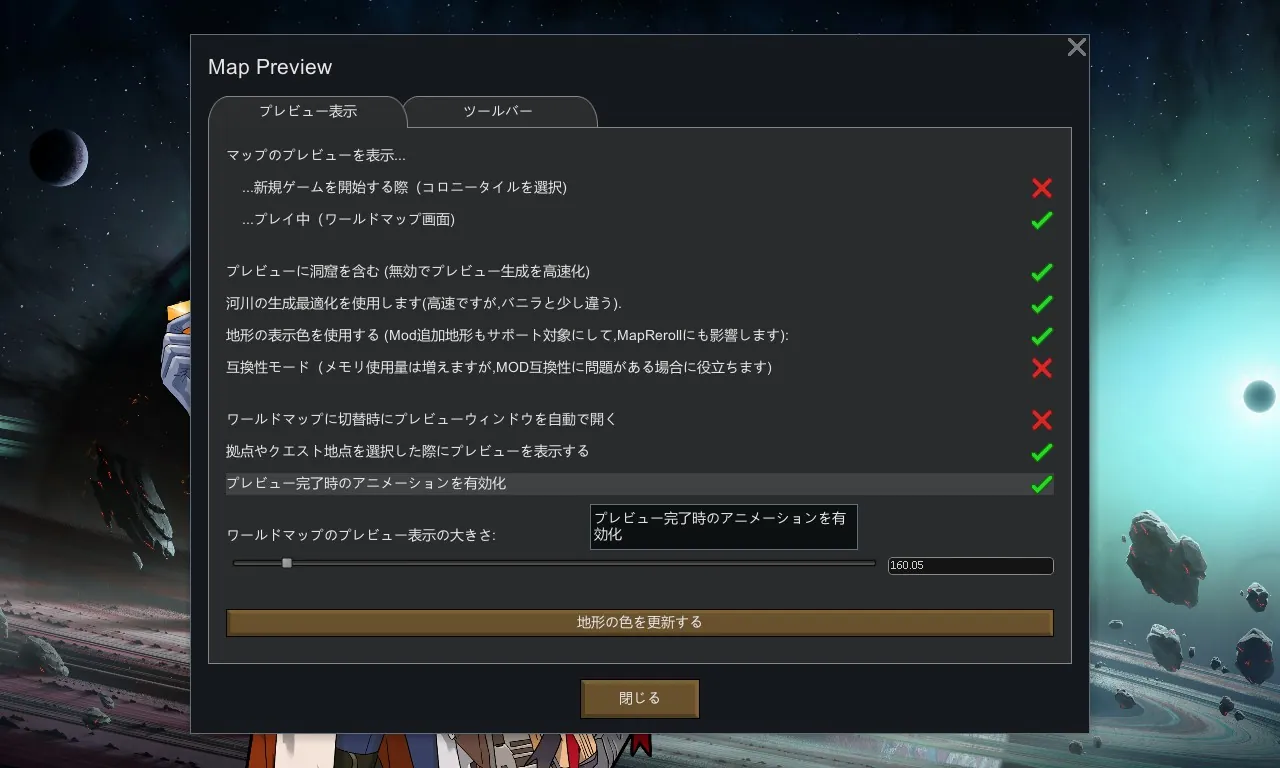Click the ワールドマップに切替時 auto-open label

(421, 420)
